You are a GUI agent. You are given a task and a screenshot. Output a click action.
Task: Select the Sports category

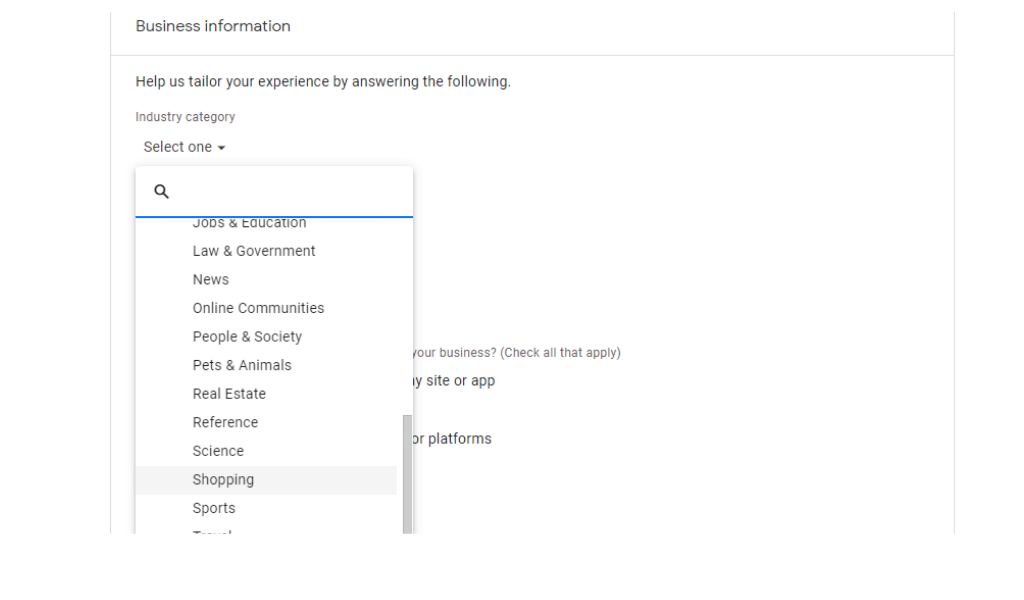pos(214,508)
